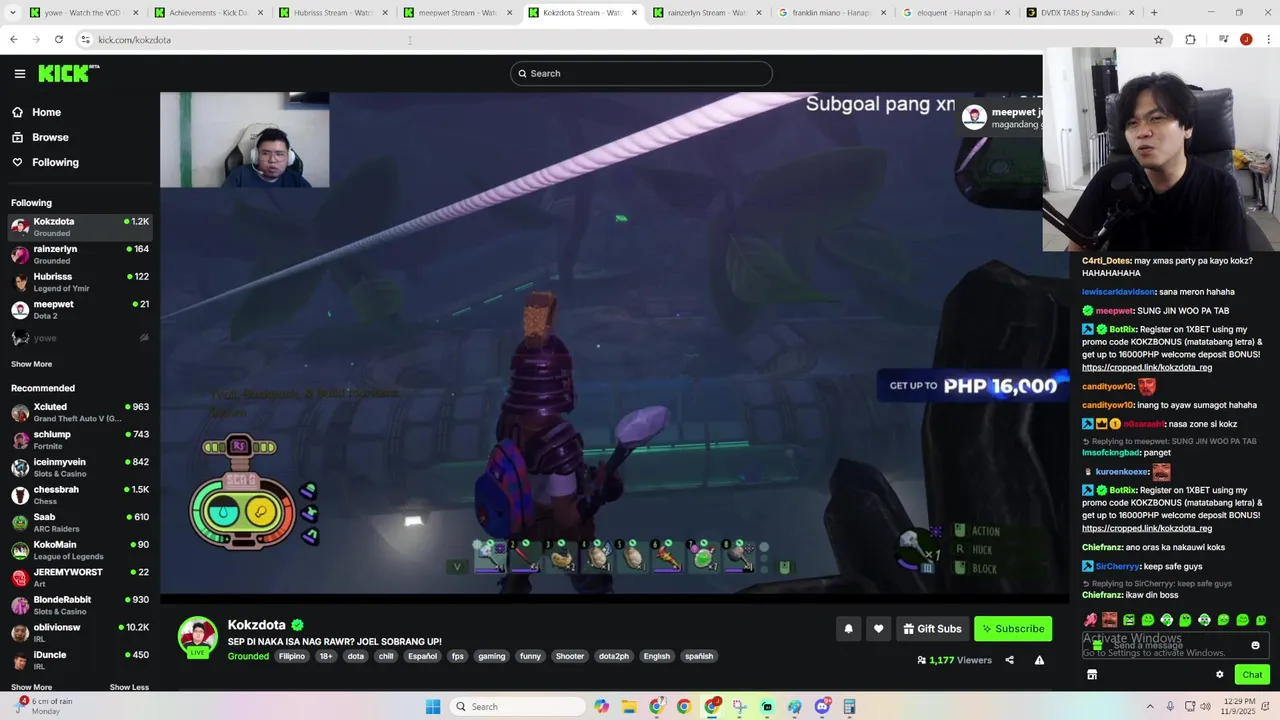Click the share stream icon
1280x720 pixels.
[1009, 660]
